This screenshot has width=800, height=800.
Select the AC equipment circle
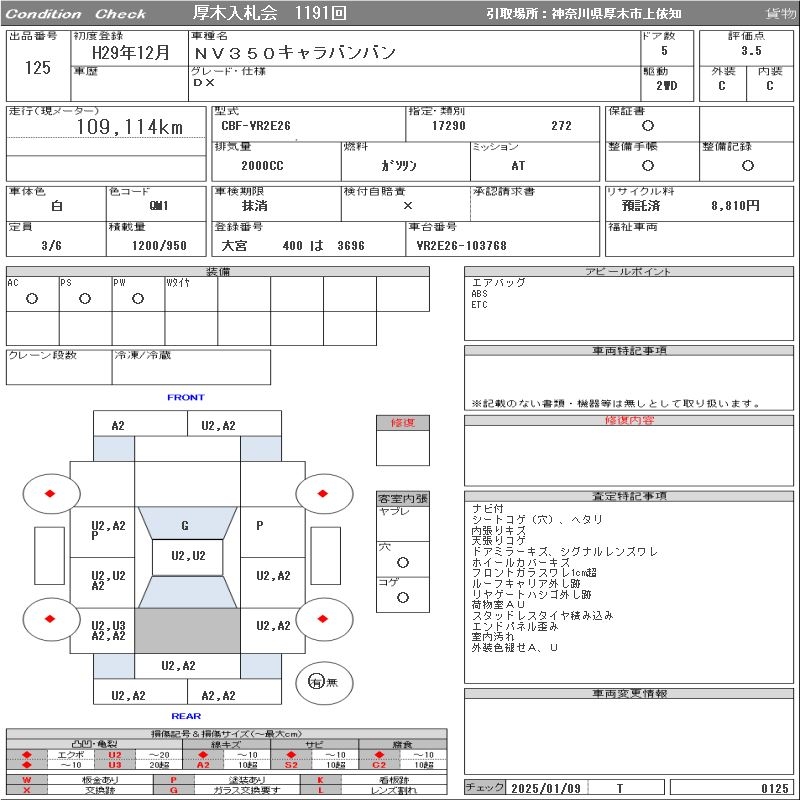[32, 298]
